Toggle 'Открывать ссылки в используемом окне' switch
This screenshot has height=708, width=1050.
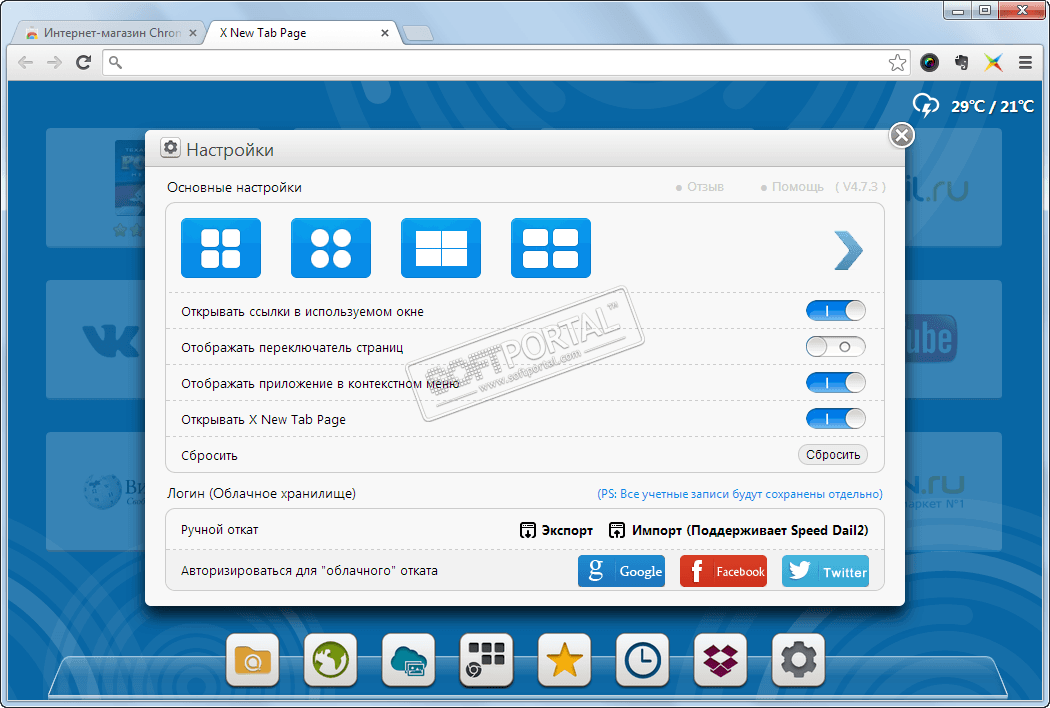[836, 311]
